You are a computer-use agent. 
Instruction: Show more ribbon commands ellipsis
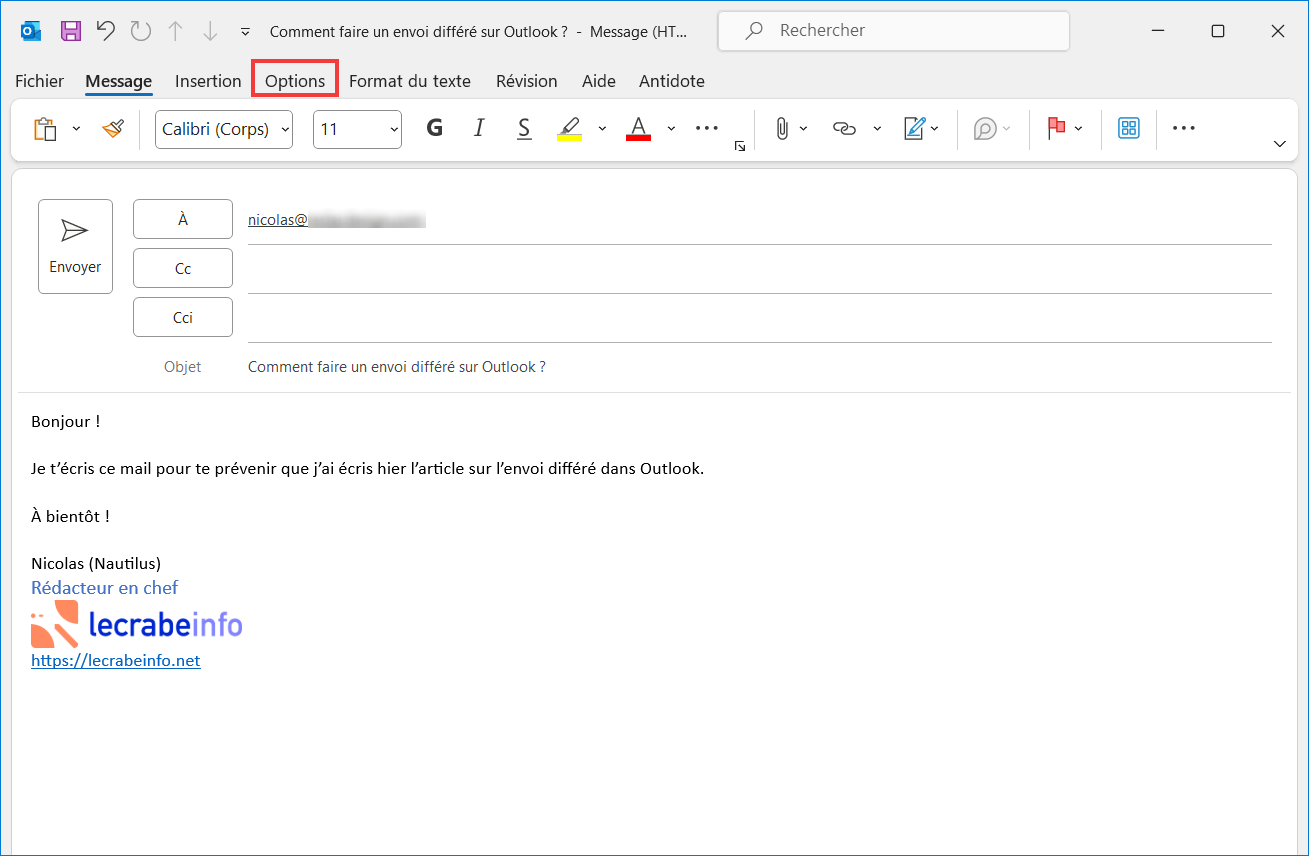1184,128
